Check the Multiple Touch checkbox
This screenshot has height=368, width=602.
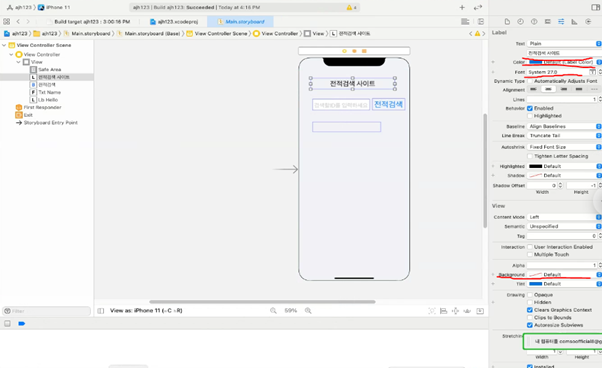tap(530, 254)
